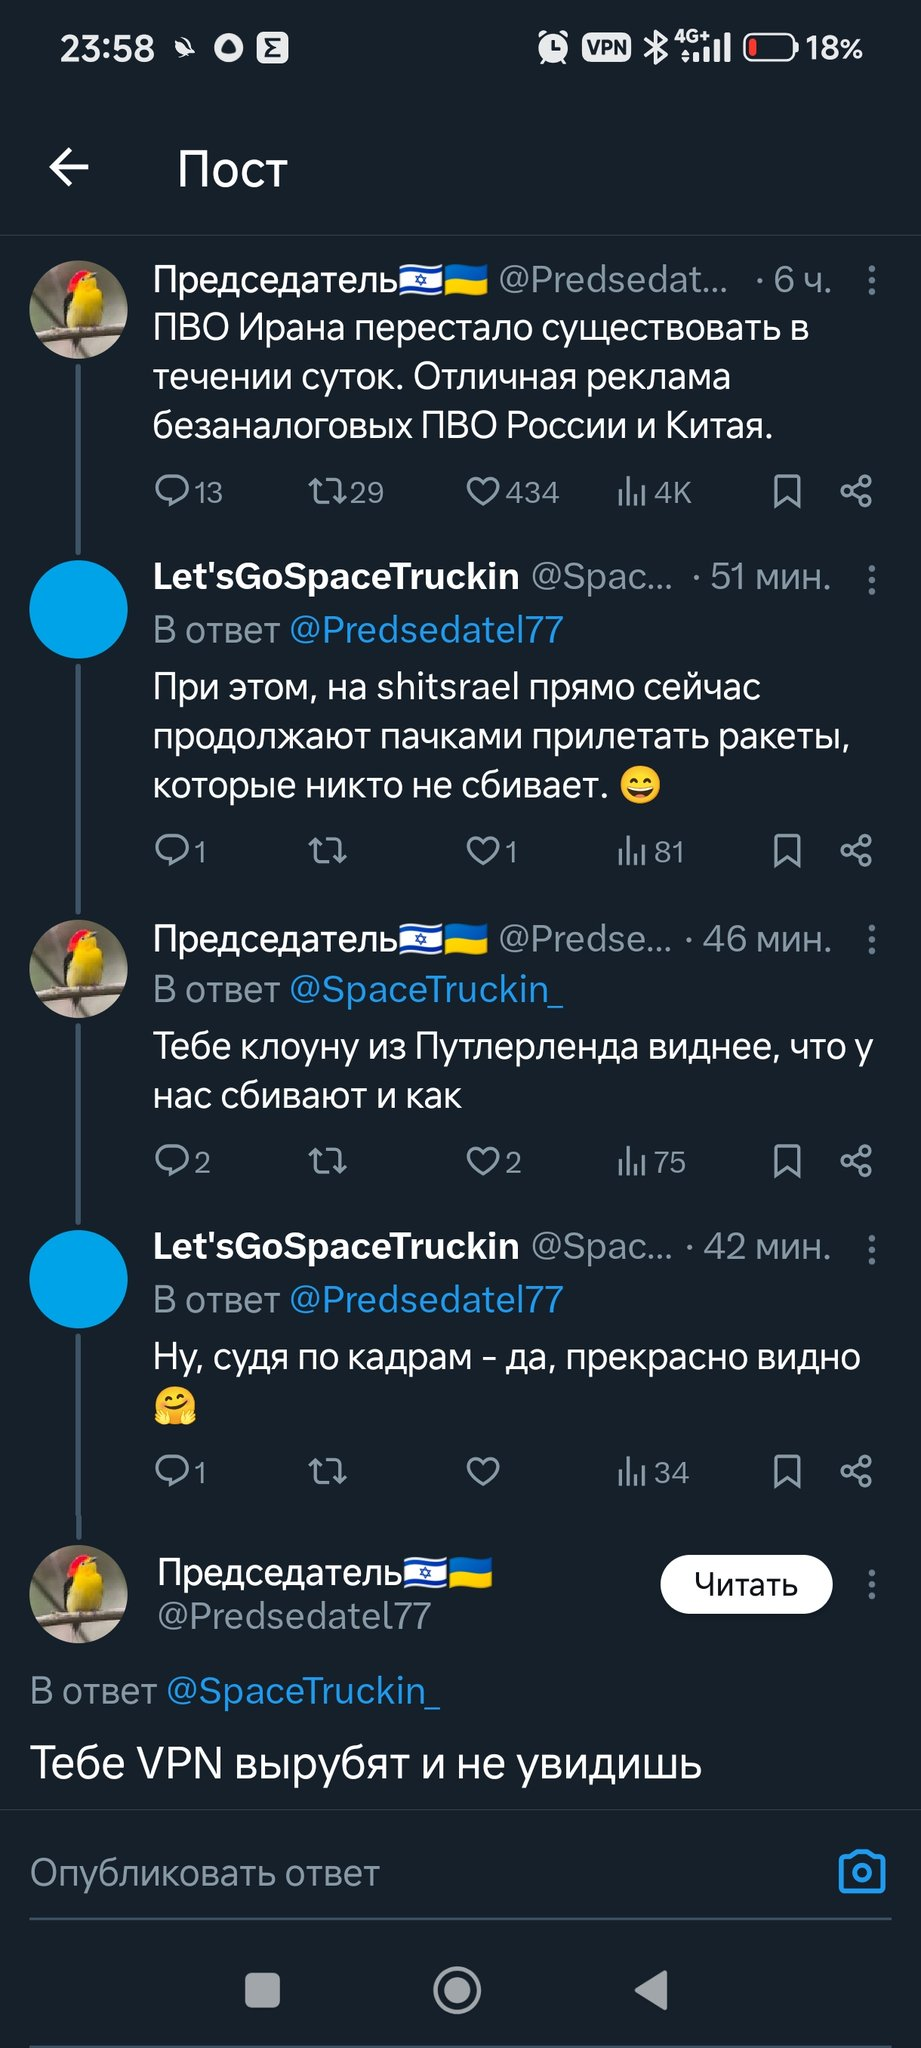Viewport: 921px width, 2048px height.
Task: Like the top post with 434 likes
Action: (483, 491)
